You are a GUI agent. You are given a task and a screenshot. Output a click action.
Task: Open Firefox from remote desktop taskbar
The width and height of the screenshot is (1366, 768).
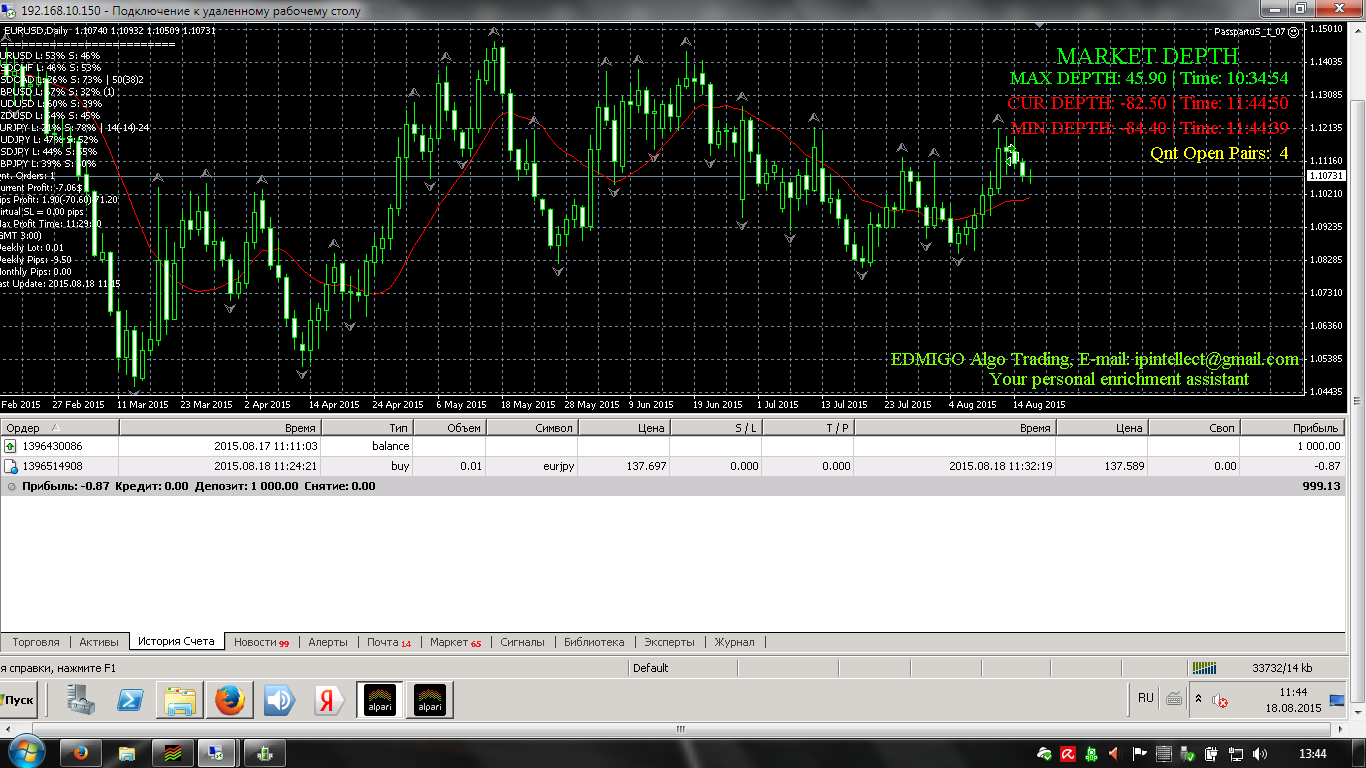[x=229, y=700]
